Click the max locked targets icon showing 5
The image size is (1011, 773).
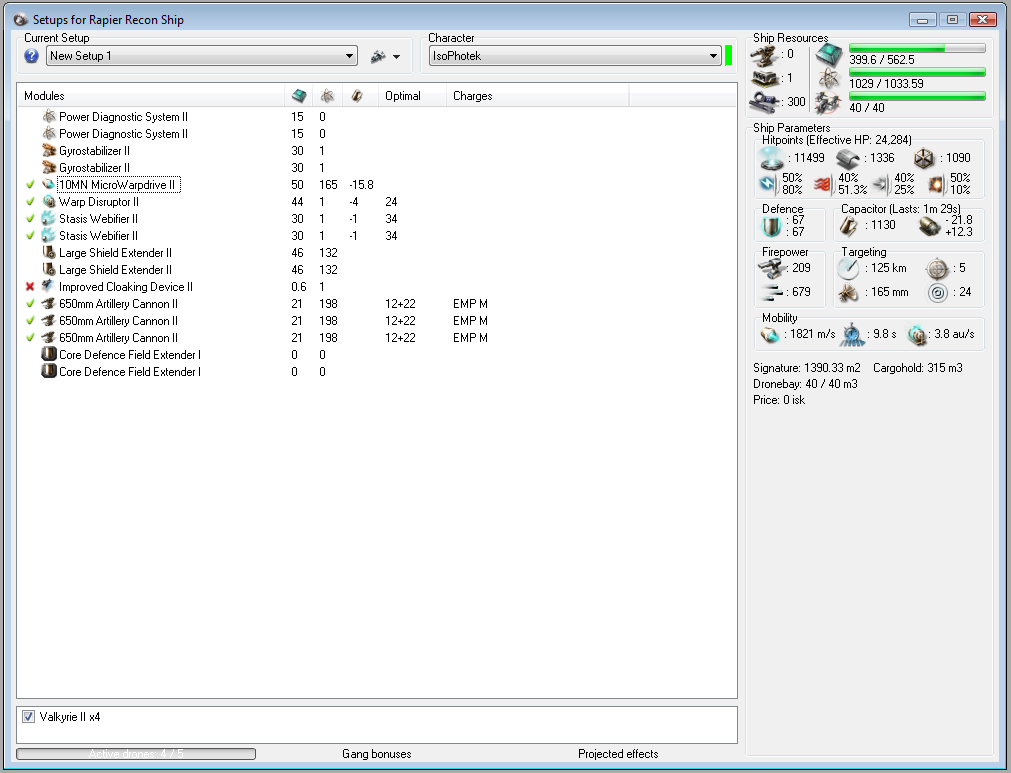point(937,269)
